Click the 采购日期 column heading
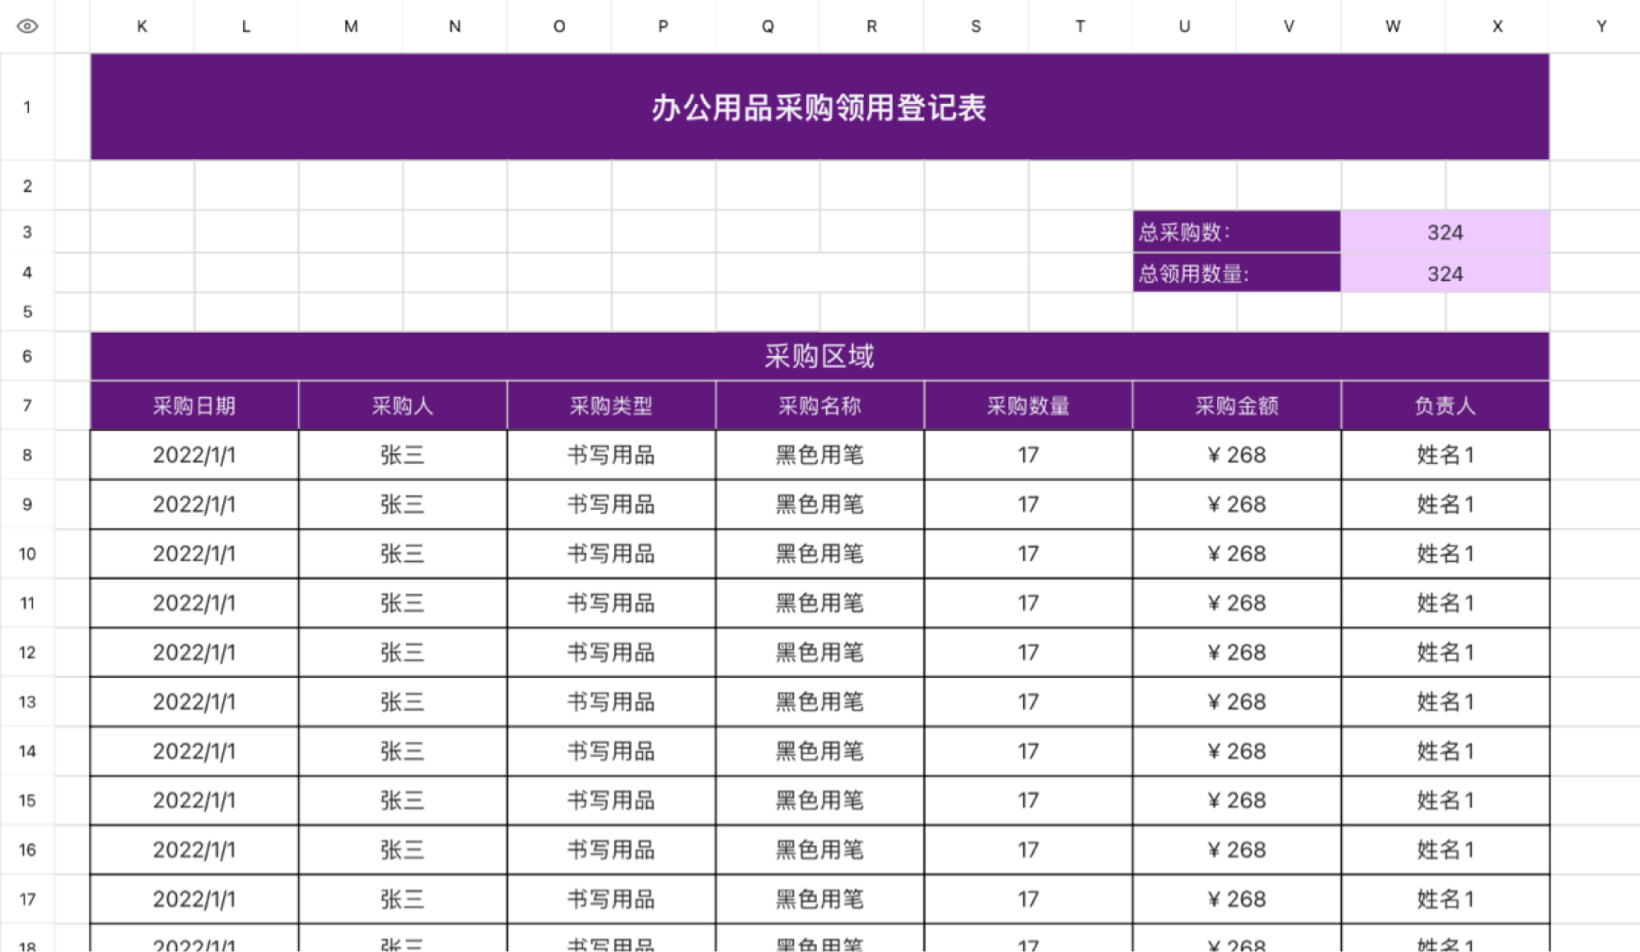This screenshot has width=1640, height=952. pos(194,405)
